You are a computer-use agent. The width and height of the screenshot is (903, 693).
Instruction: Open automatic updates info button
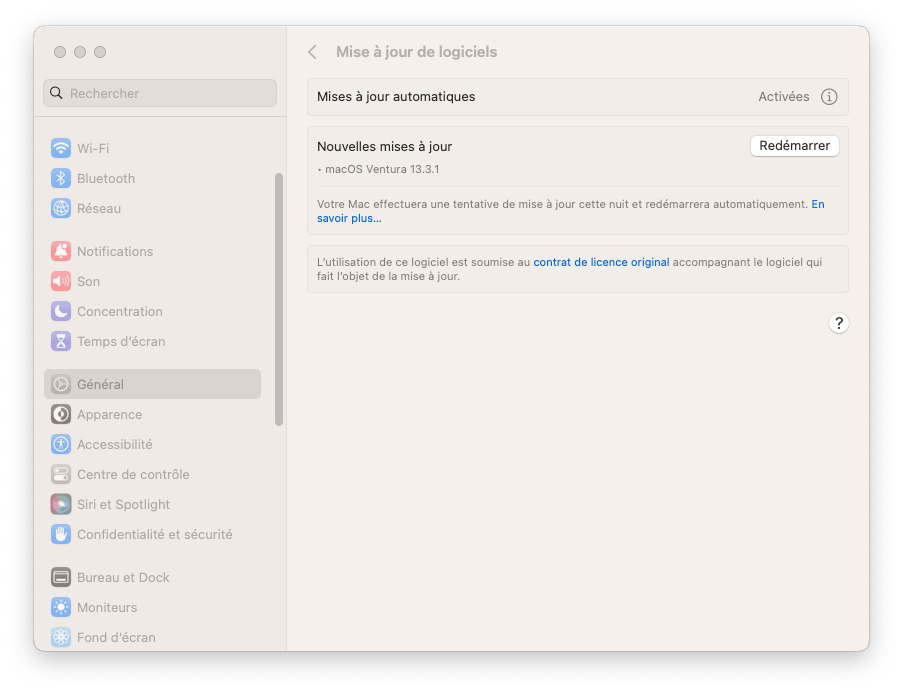point(829,97)
